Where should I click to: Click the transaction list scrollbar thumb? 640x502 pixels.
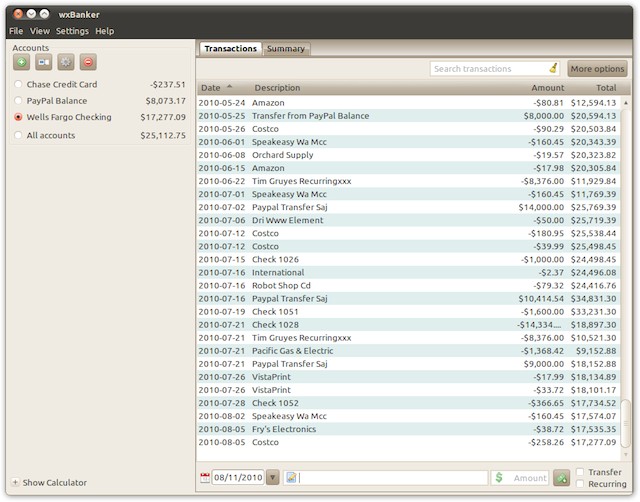tap(626, 423)
